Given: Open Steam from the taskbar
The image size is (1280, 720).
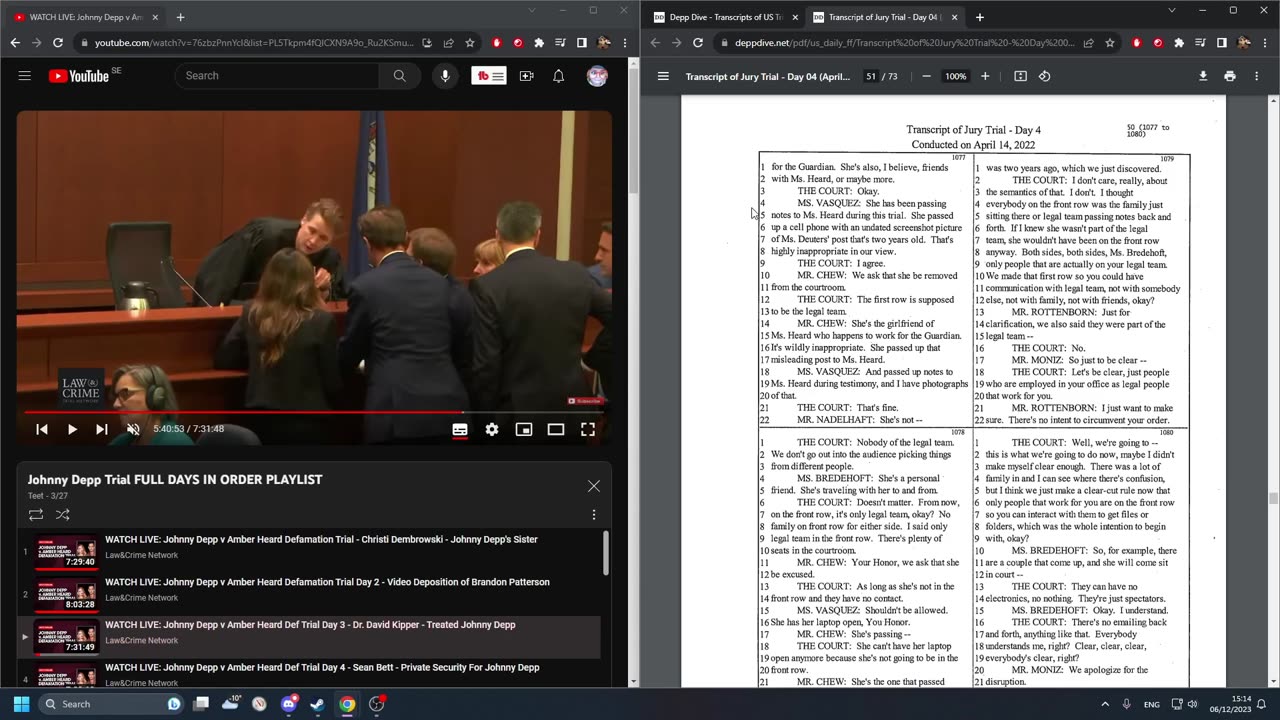Looking at the screenshot, I should click(x=317, y=704).
